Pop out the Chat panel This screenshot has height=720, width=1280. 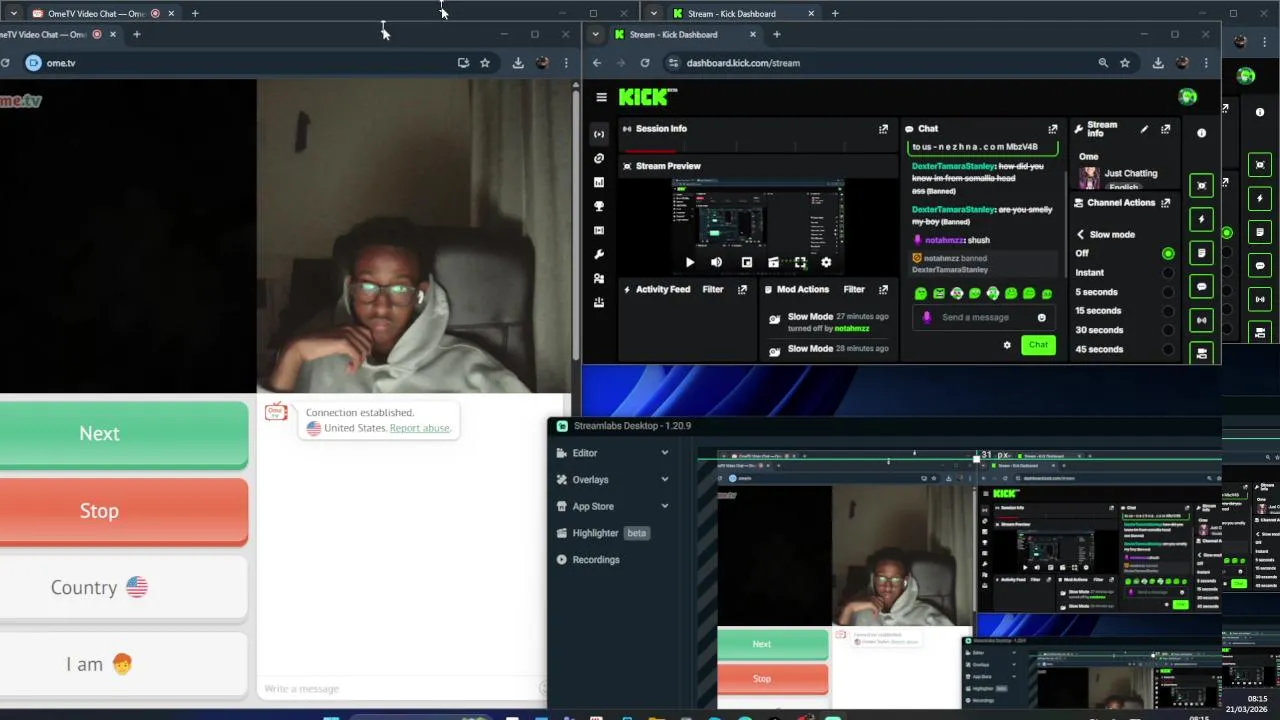point(1052,129)
